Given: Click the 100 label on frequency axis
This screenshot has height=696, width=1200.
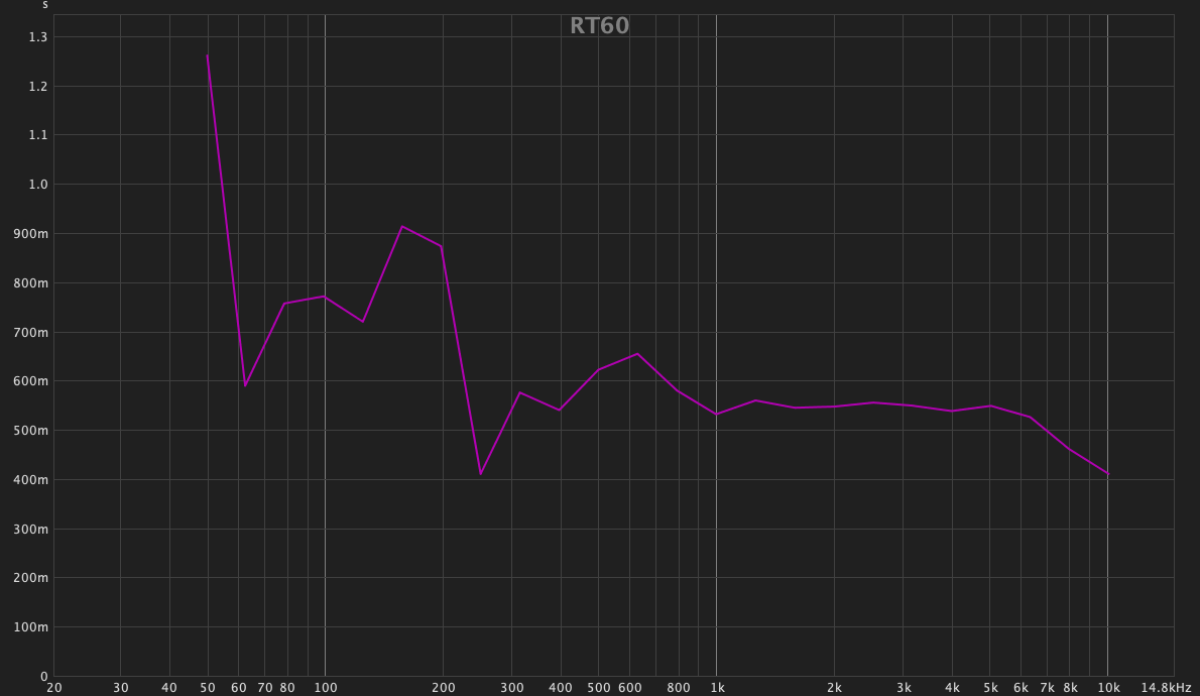Looking at the screenshot, I should click(325, 688).
